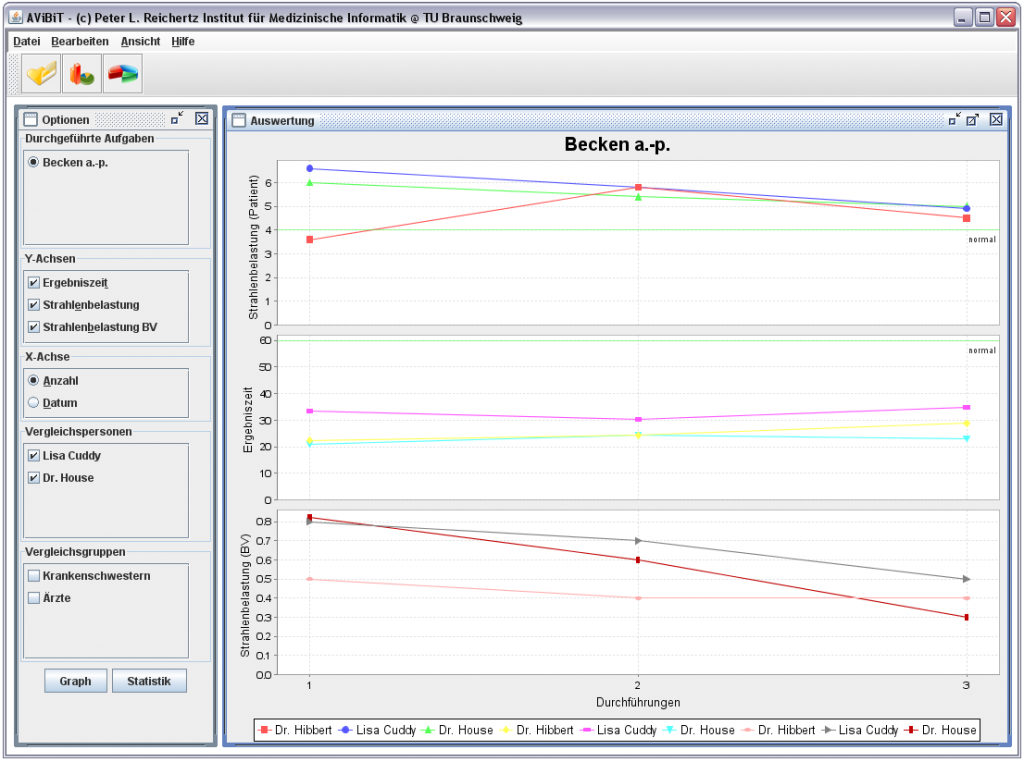Screen dimensions: 1024x762
Task: Click gray Lisa Cuddy legend entry
Action: (860, 730)
